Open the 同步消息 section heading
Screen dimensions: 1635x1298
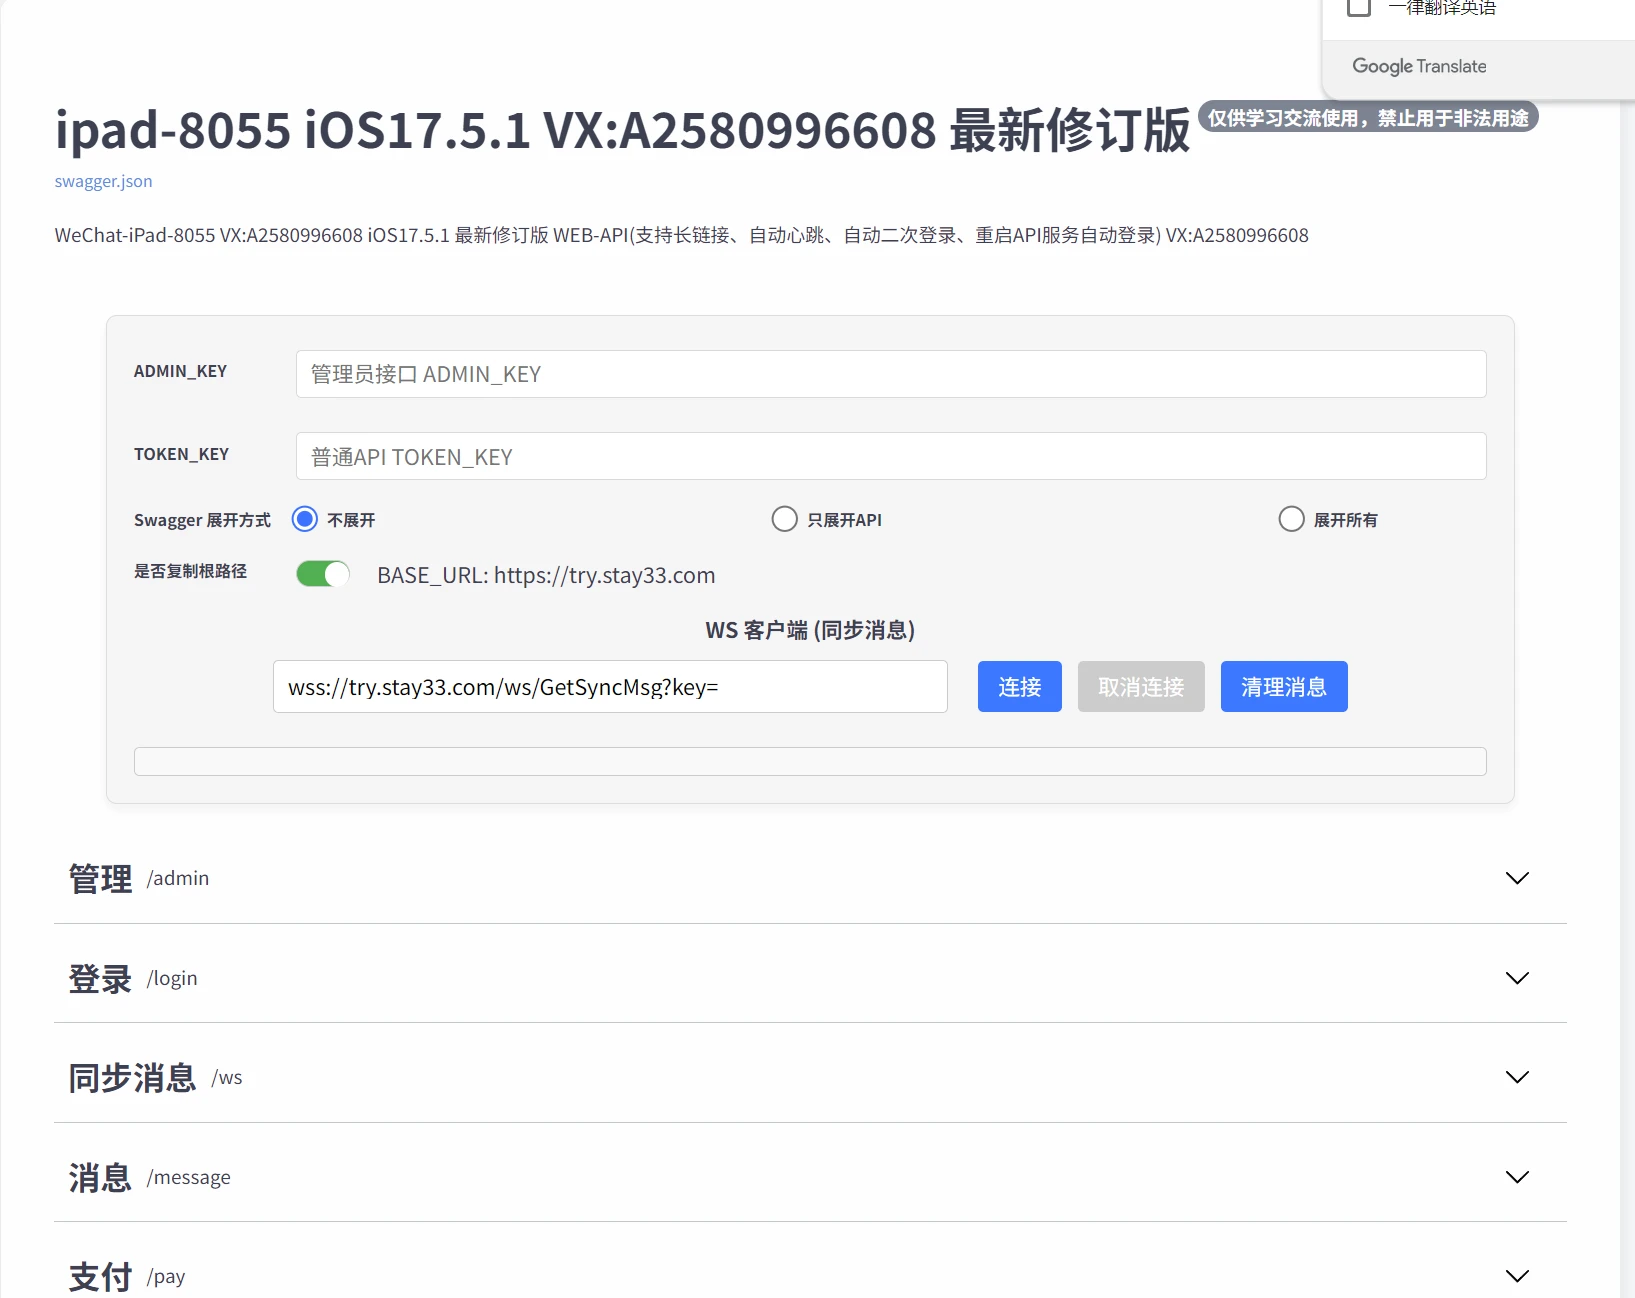coord(132,1077)
